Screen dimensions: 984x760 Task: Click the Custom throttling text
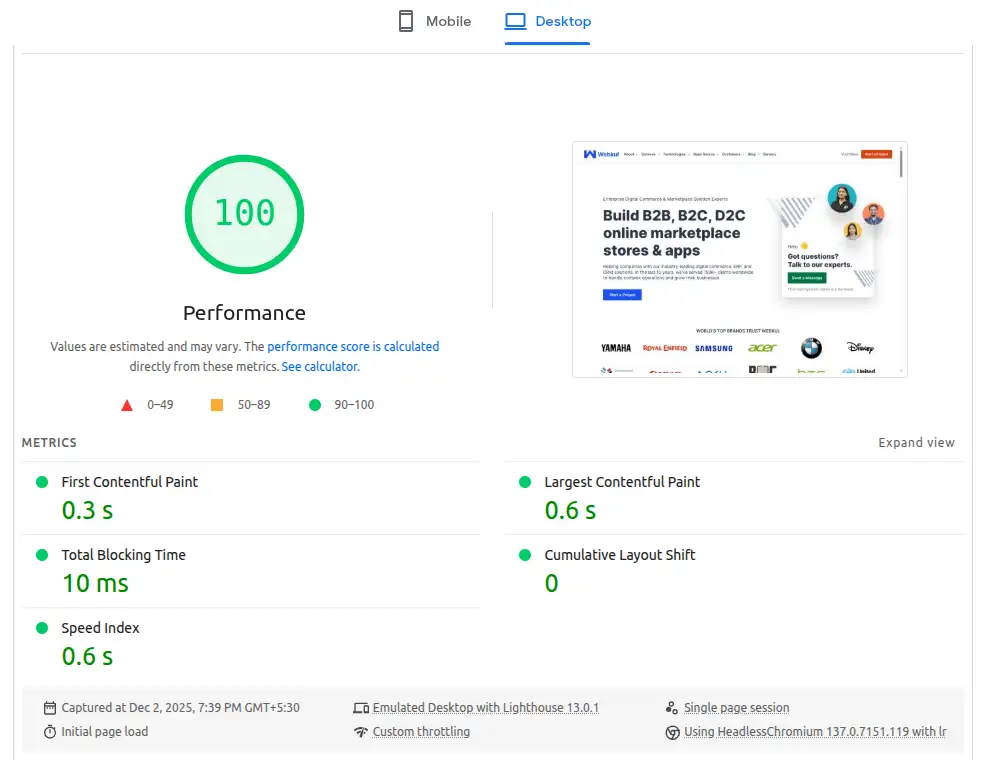pos(421,732)
